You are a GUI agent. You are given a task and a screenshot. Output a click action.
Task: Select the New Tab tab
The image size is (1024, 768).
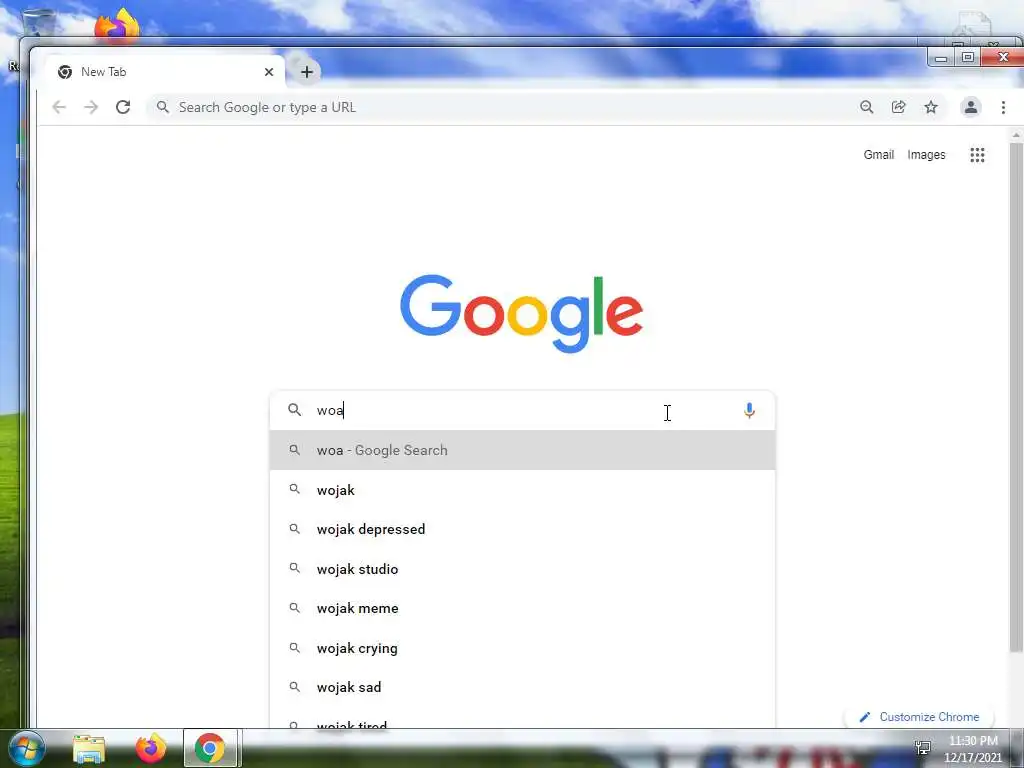point(165,72)
